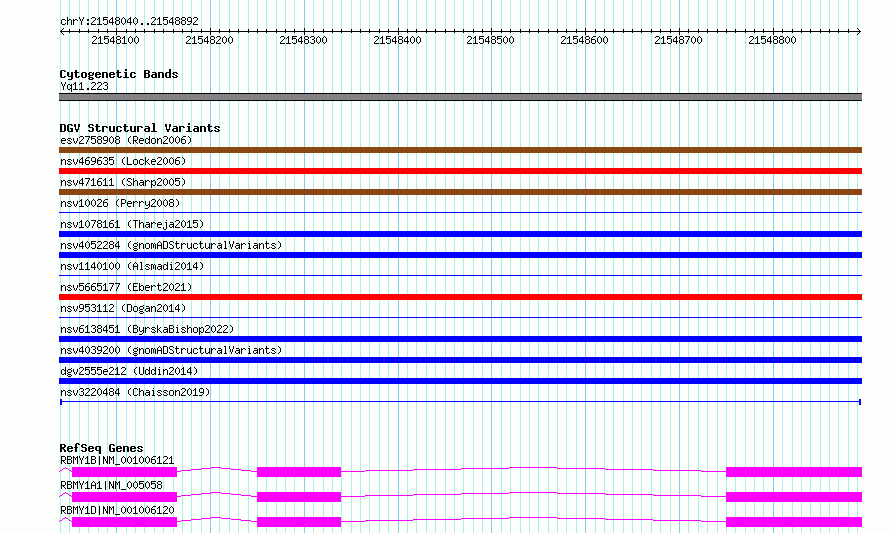Click the Yq11.223 band label
Screen dimensions: 890x533
[x=84, y=86]
